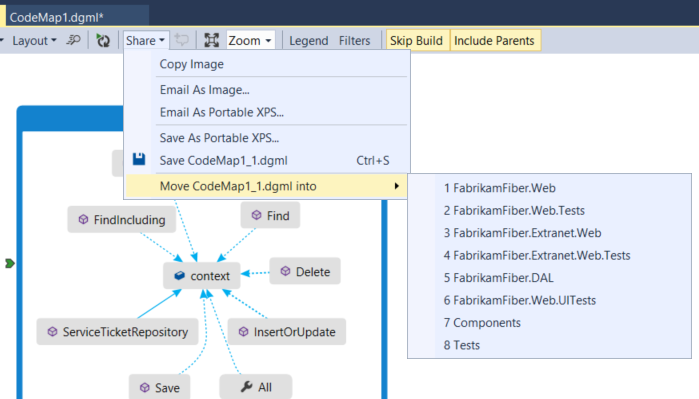This screenshot has height=399, width=699.
Task: Toggle the Include Parents option
Action: 494,41
